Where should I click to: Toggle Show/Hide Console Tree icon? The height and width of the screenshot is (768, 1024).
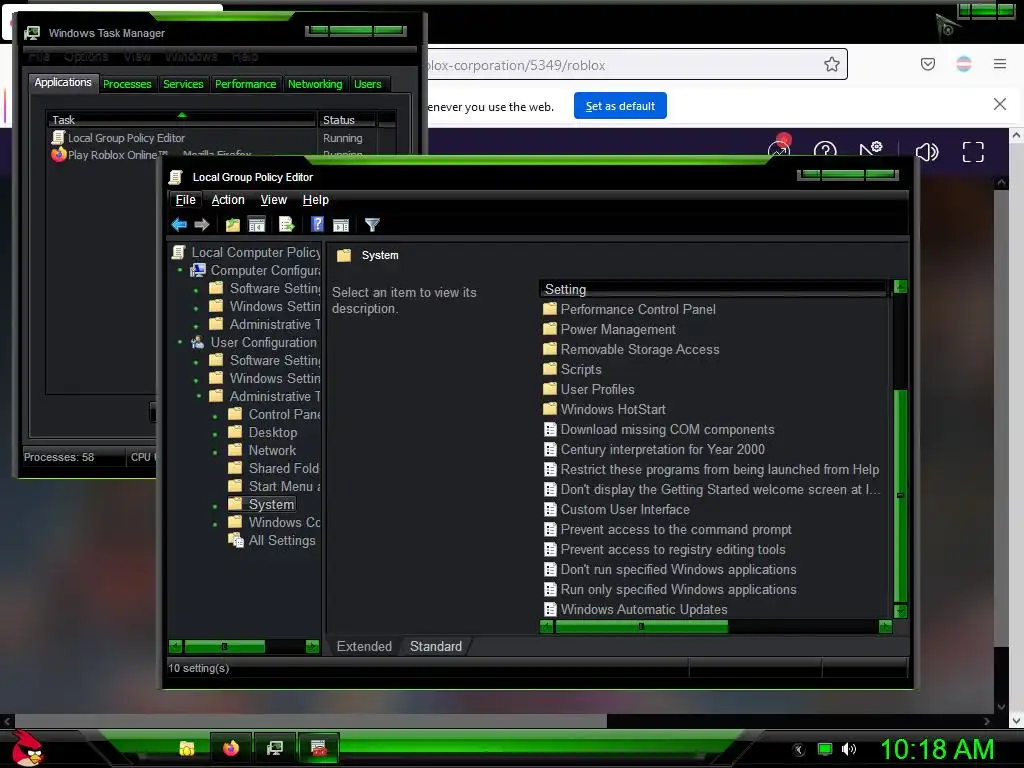click(257, 225)
